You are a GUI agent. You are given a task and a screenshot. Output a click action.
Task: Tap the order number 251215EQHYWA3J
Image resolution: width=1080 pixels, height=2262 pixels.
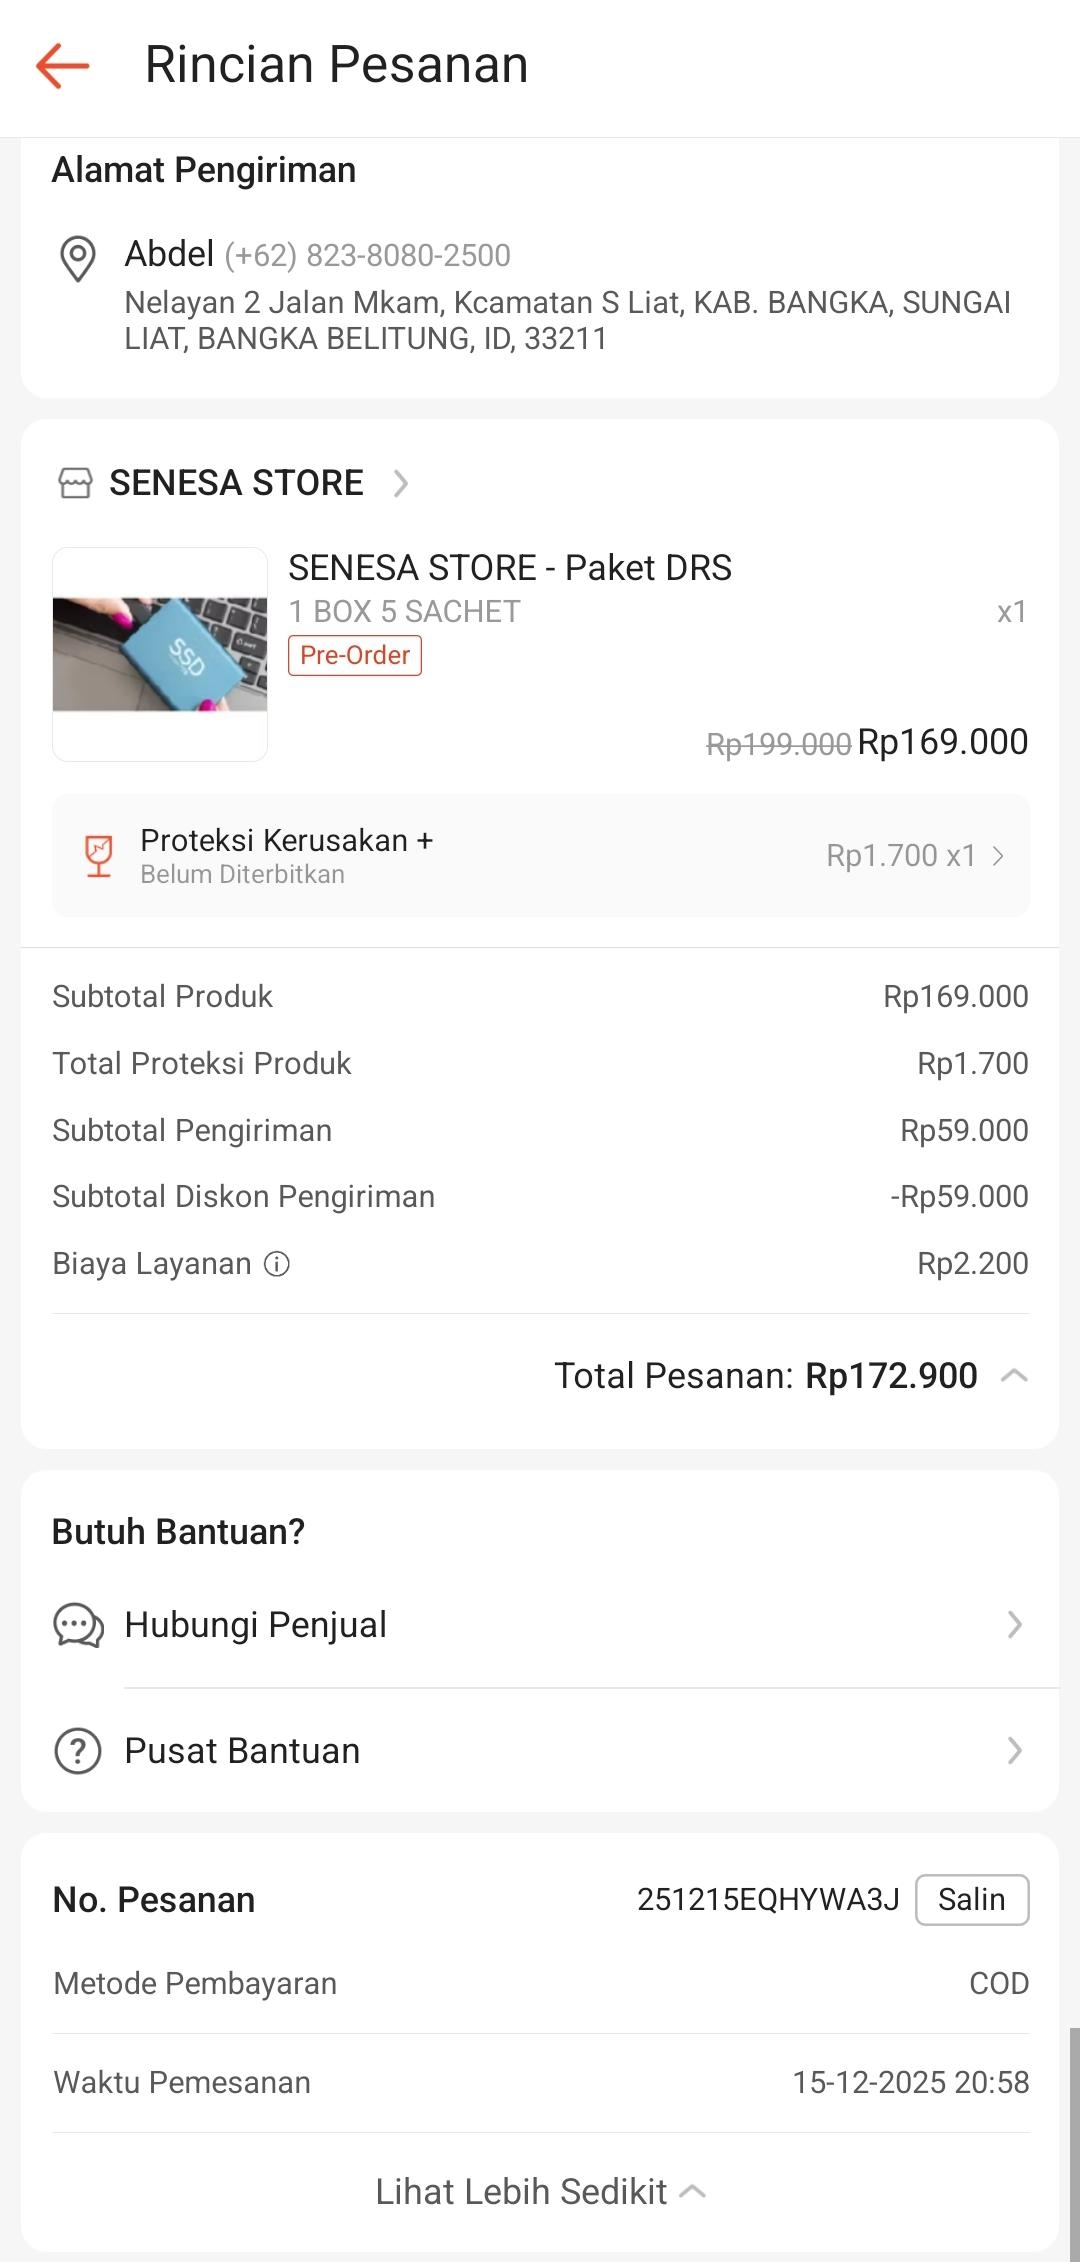tap(768, 1899)
